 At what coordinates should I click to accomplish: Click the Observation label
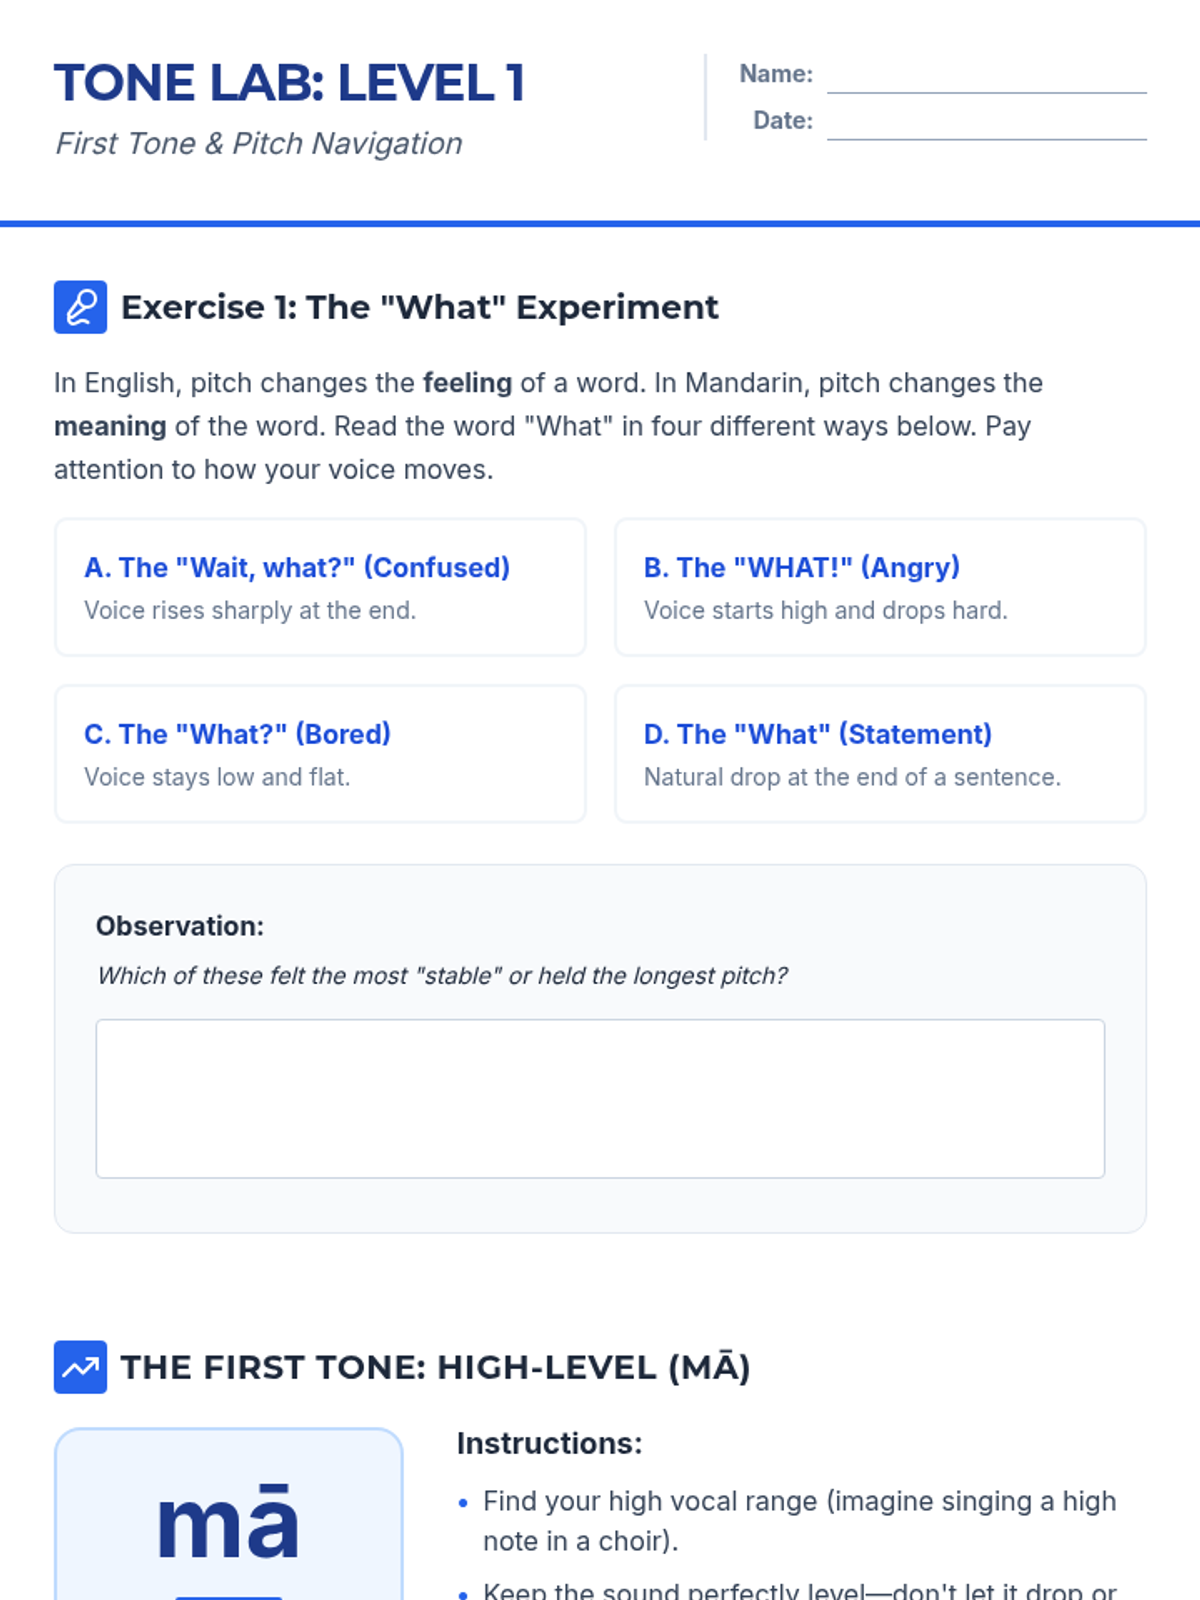pos(180,926)
